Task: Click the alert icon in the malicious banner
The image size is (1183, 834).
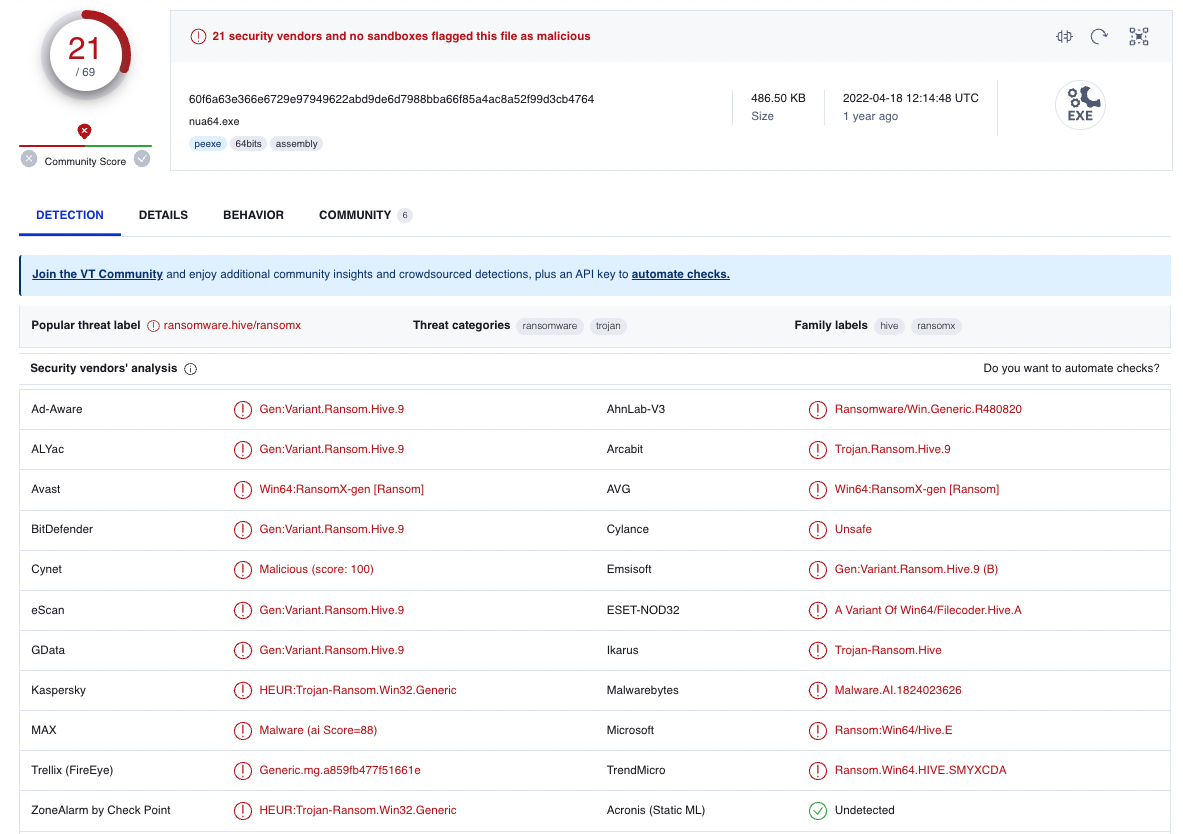Action: [198, 36]
